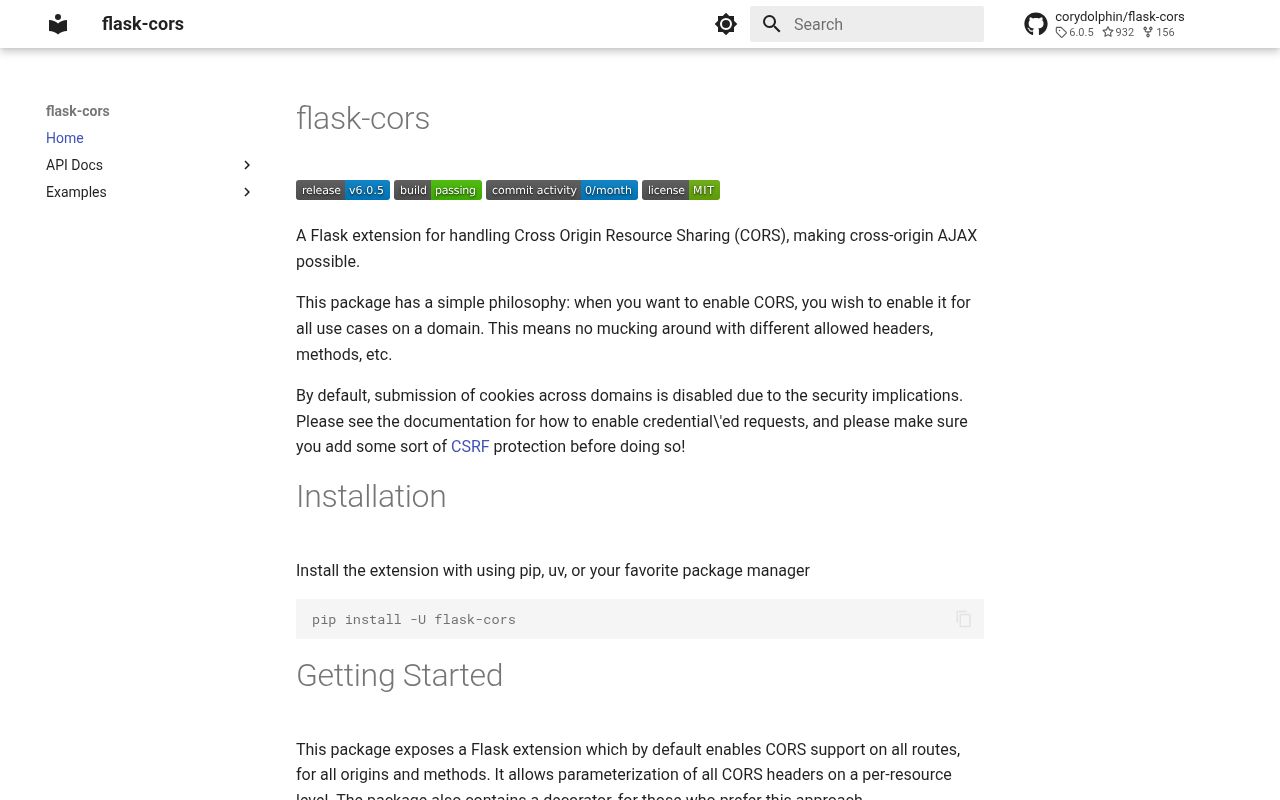This screenshot has width=1280, height=800.
Task: Open the GitHub octocat repository icon
Action: coord(1036,24)
